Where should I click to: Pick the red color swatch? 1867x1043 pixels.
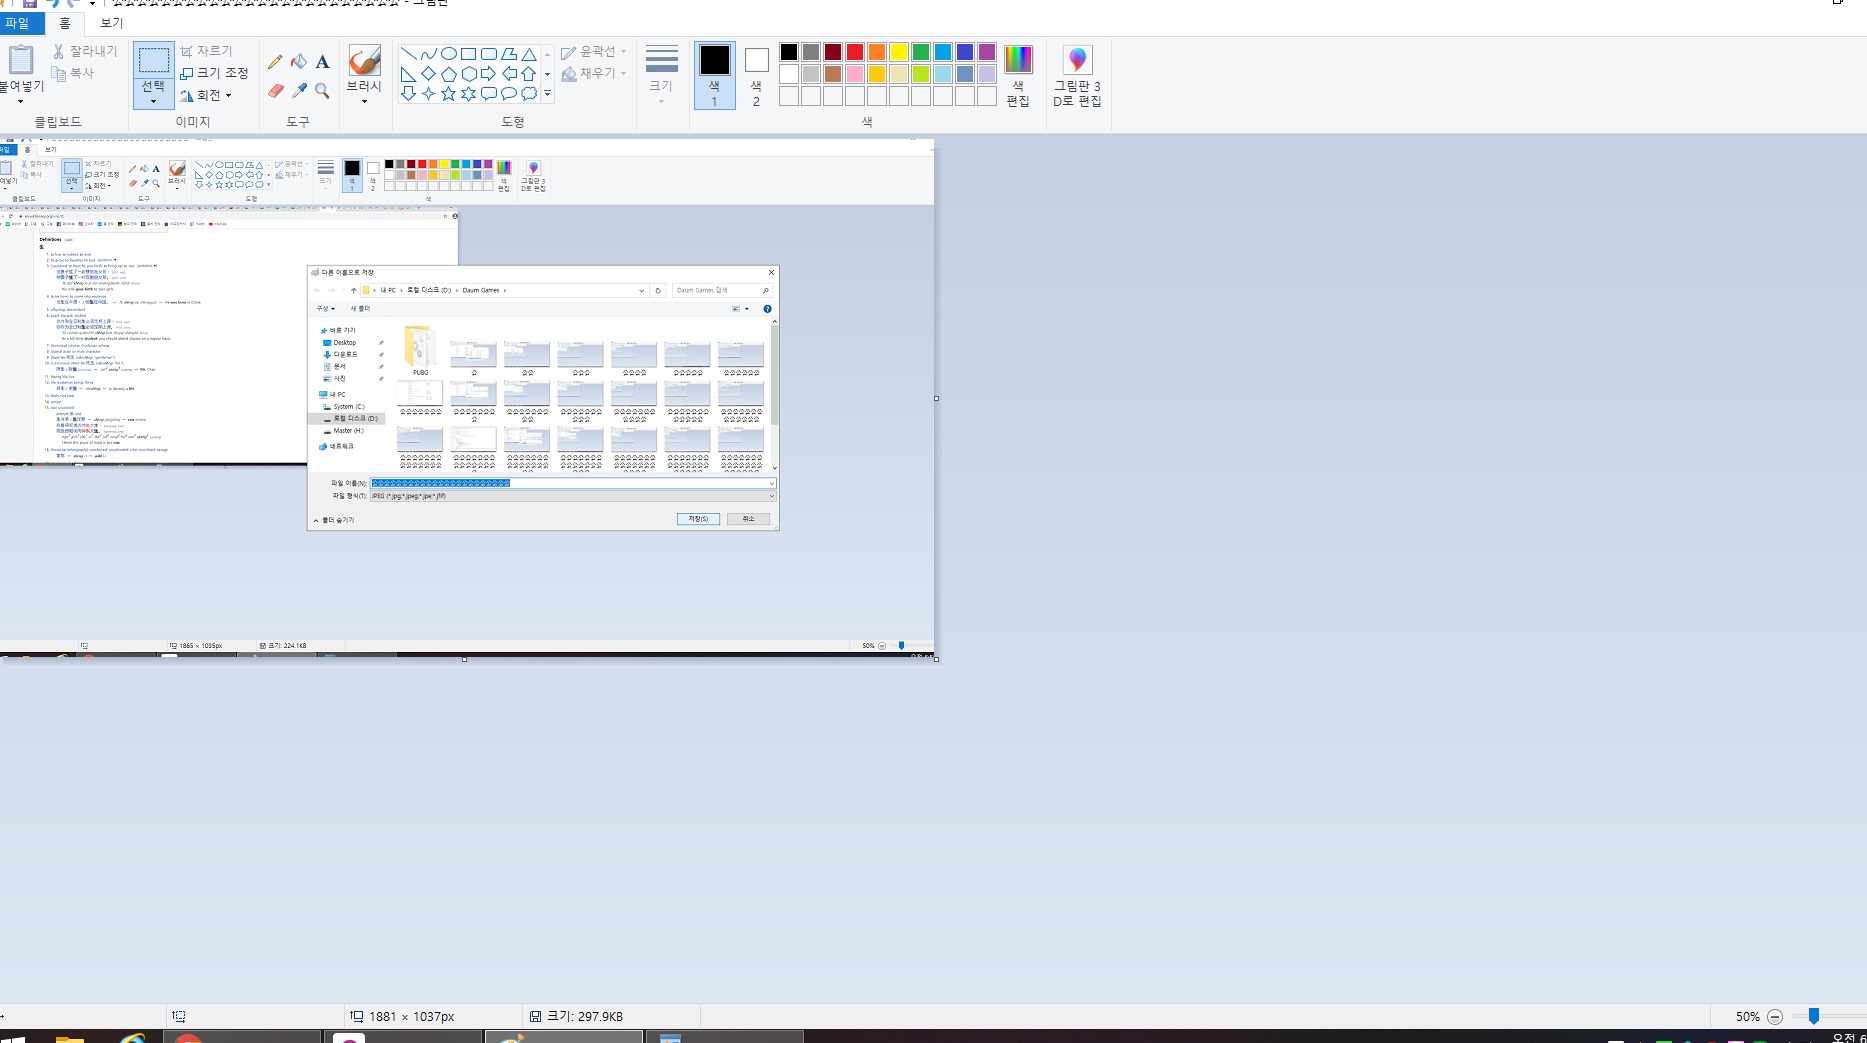point(855,52)
